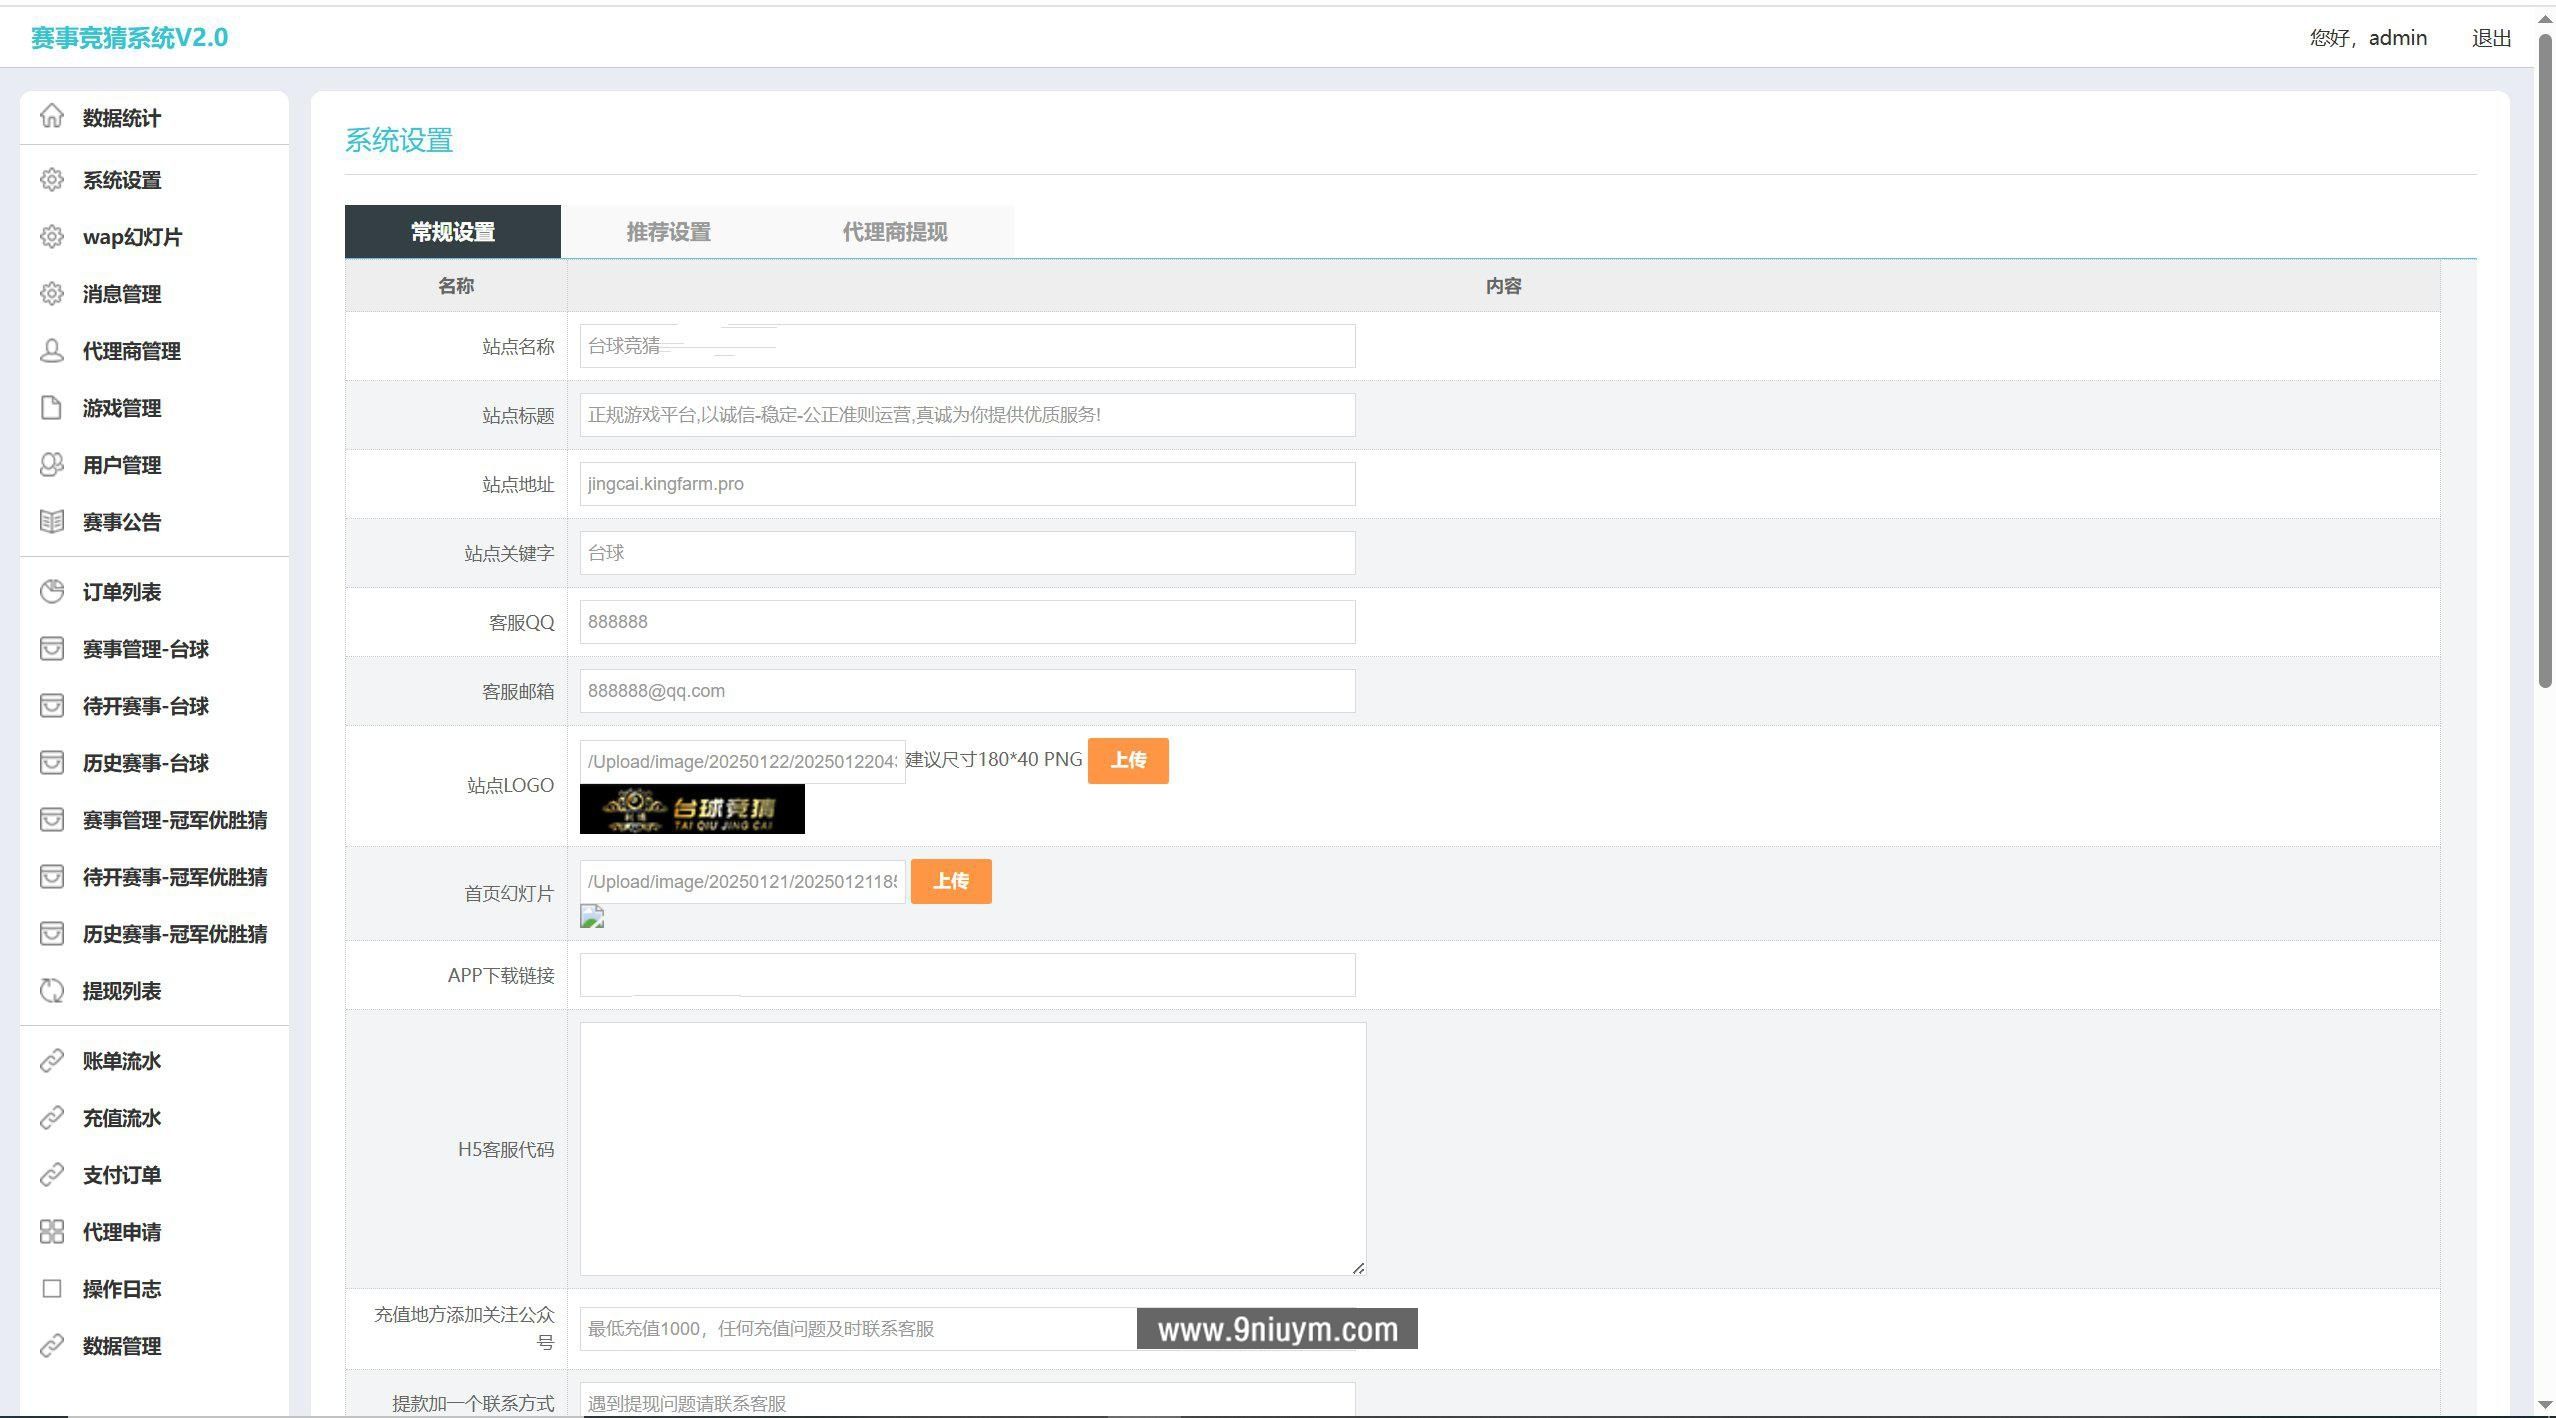Viewport: 2556px width, 1418px height.
Task: Click the broken 首页幻灯片 preview image
Action: coord(592,917)
